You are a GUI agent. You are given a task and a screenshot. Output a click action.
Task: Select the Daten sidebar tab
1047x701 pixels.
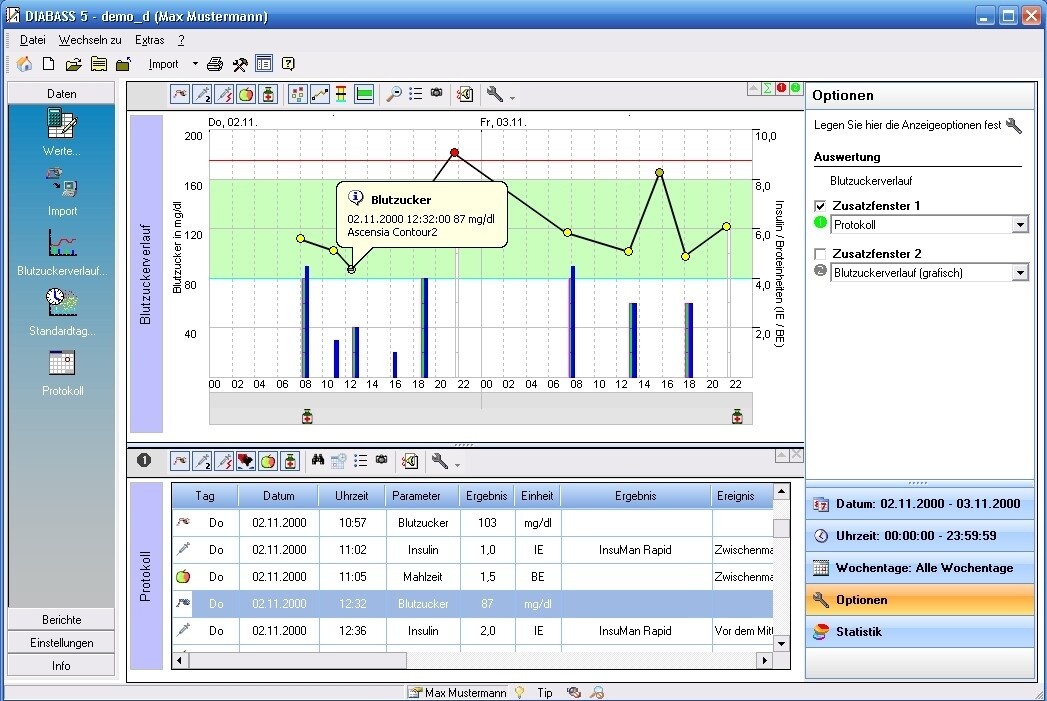point(61,93)
